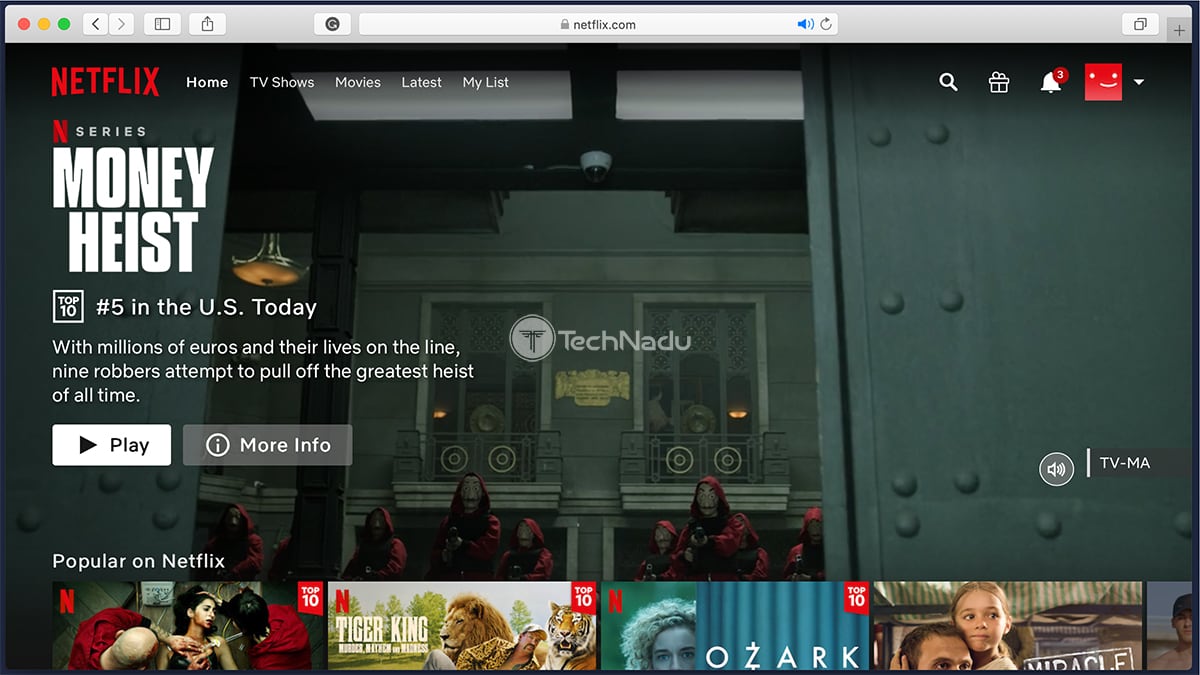
Task: Click the tab overview icon in Safari
Action: tap(1140, 24)
